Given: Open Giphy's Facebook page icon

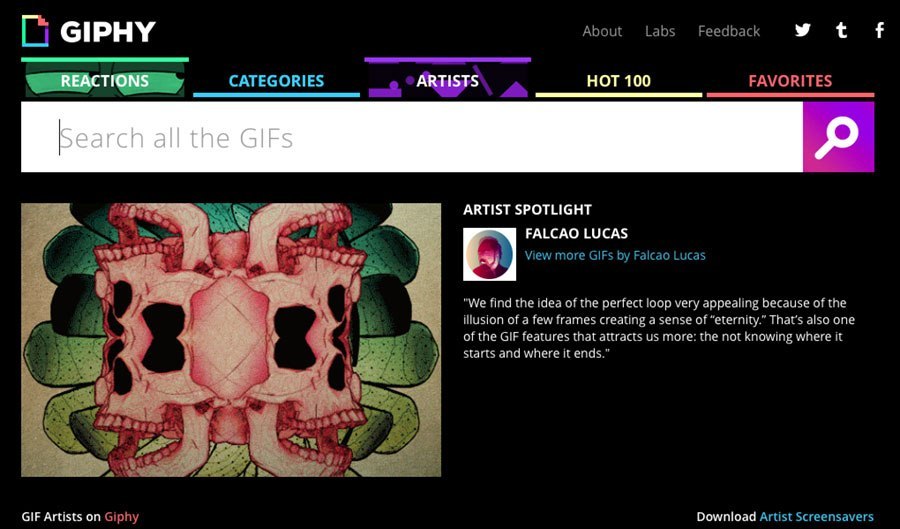Looking at the screenshot, I should coord(879,30).
